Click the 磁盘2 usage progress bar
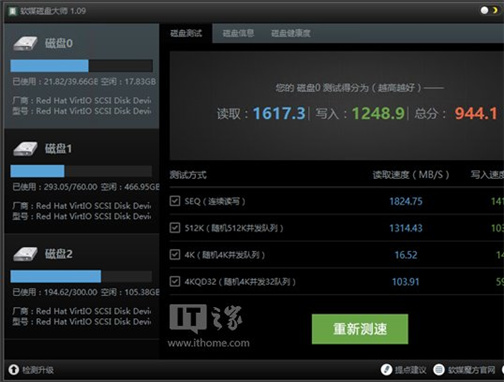The width and height of the screenshot is (504, 382). coord(82,276)
